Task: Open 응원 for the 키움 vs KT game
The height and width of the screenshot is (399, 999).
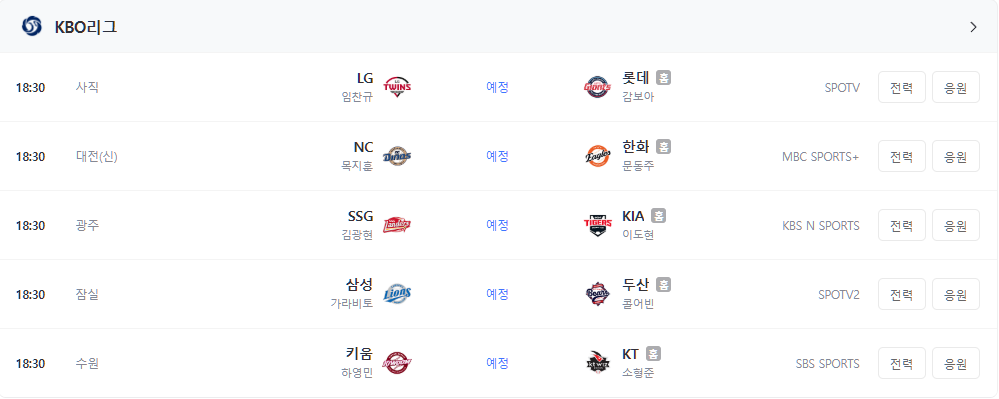Action: 956,363
